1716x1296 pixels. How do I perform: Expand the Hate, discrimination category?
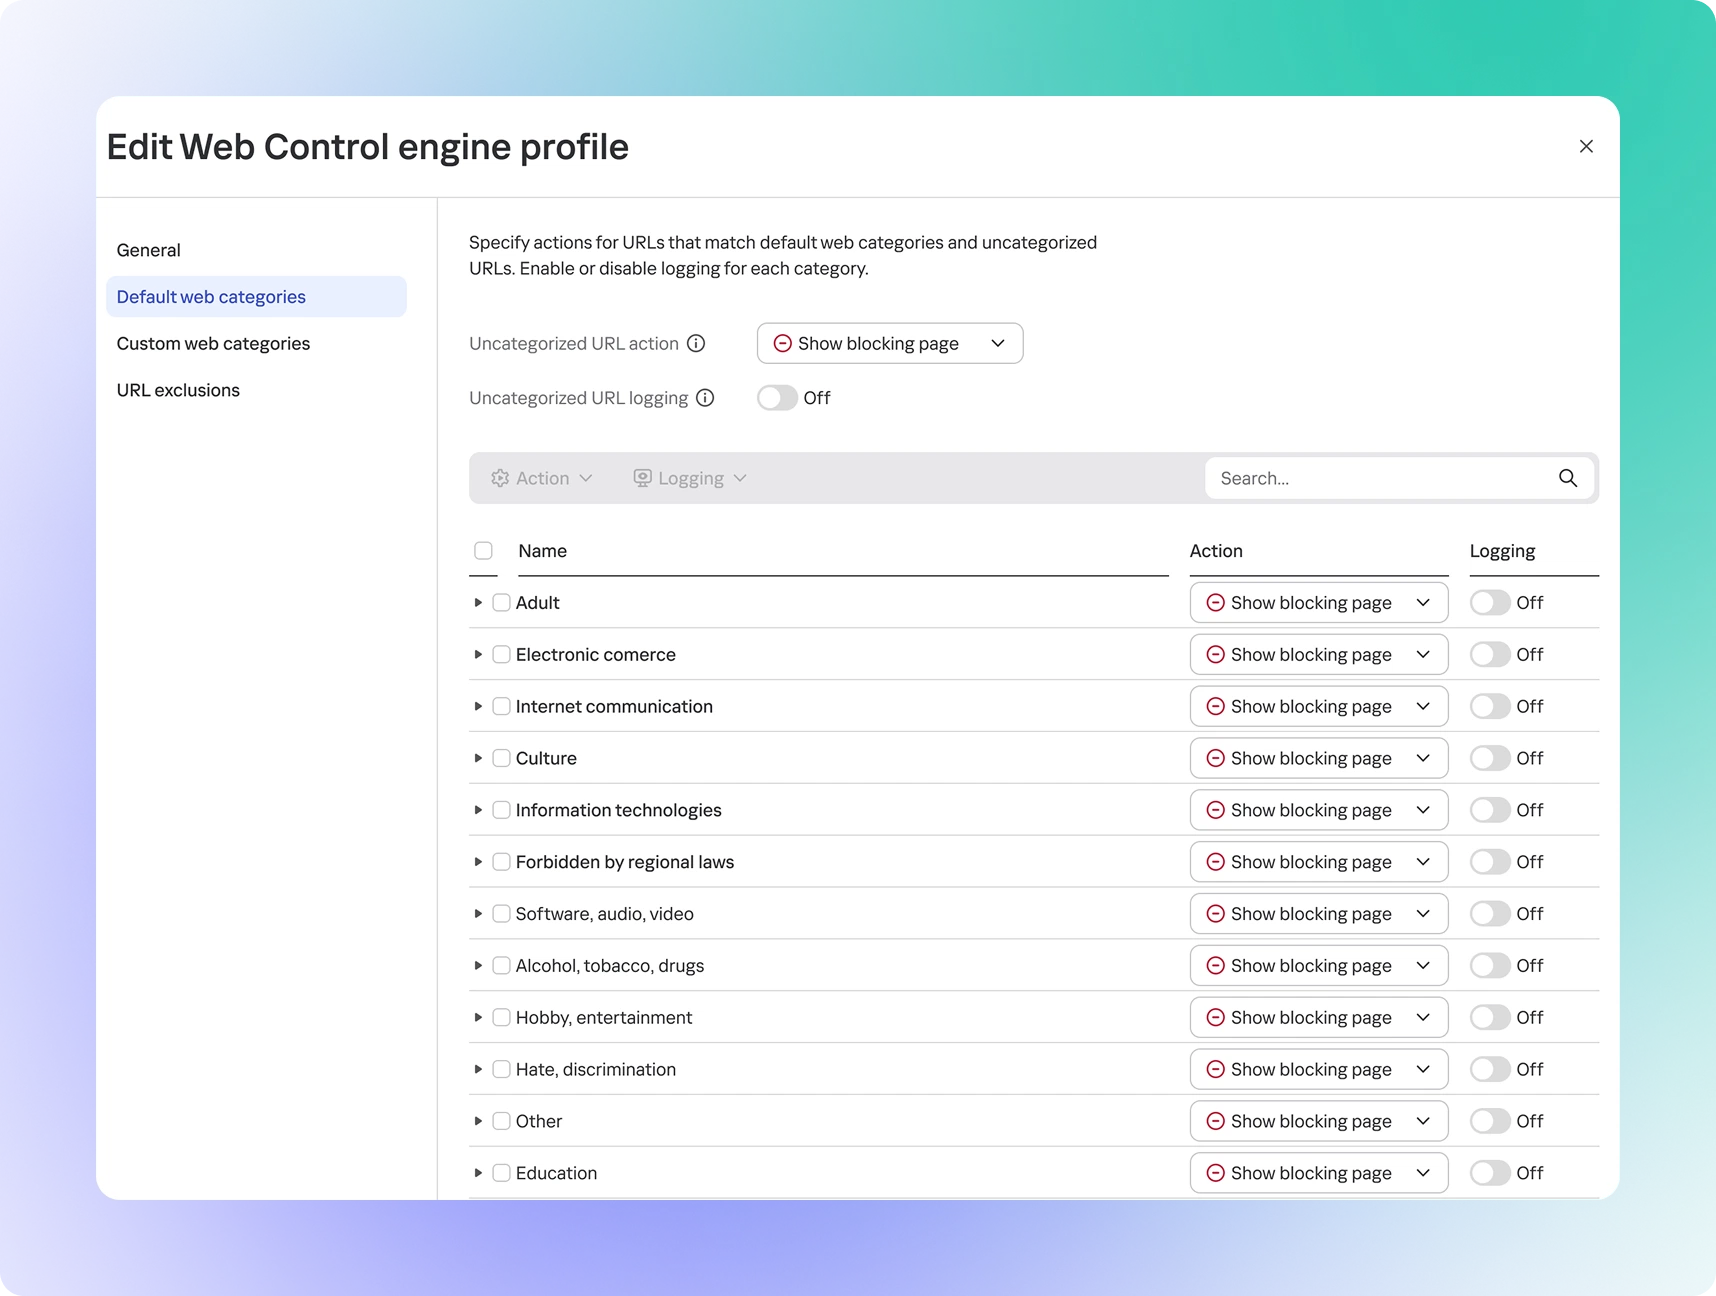[x=478, y=1070]
